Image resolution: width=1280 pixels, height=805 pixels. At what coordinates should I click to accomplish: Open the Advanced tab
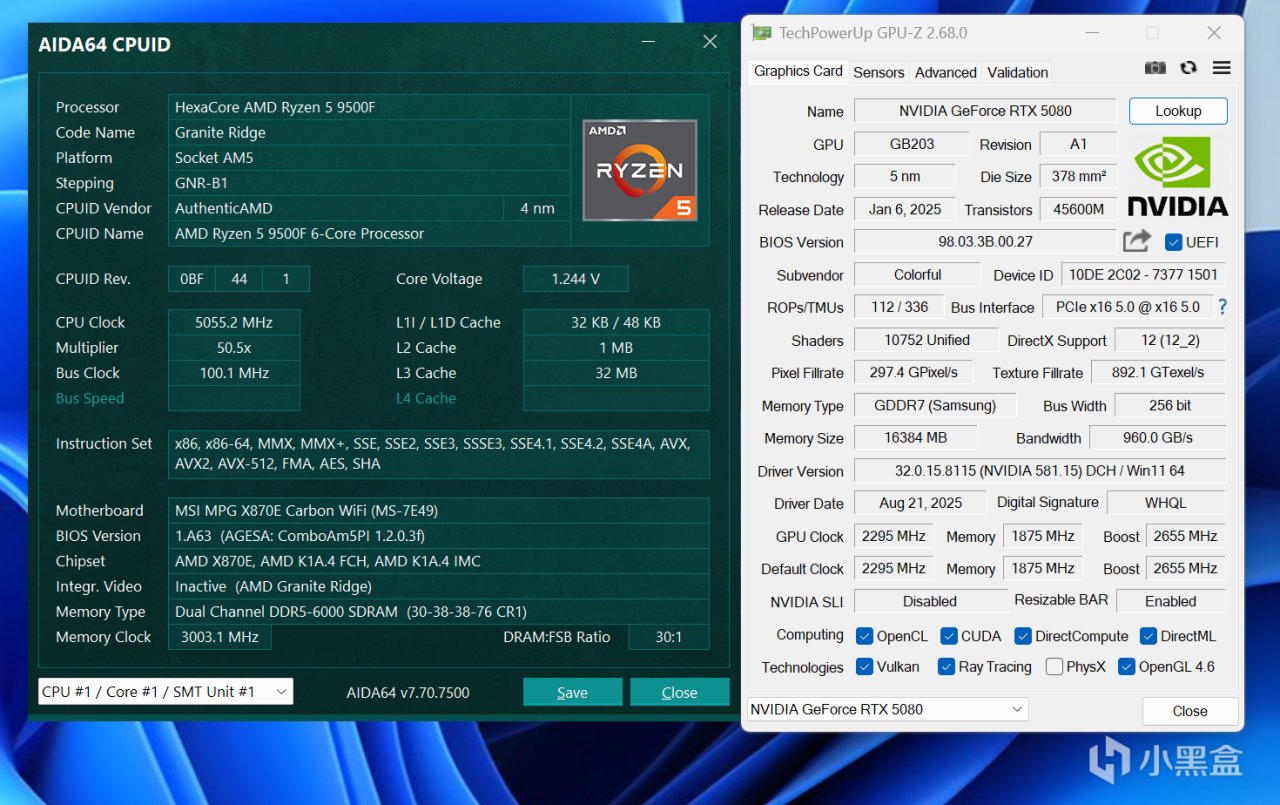pos(946,72)
